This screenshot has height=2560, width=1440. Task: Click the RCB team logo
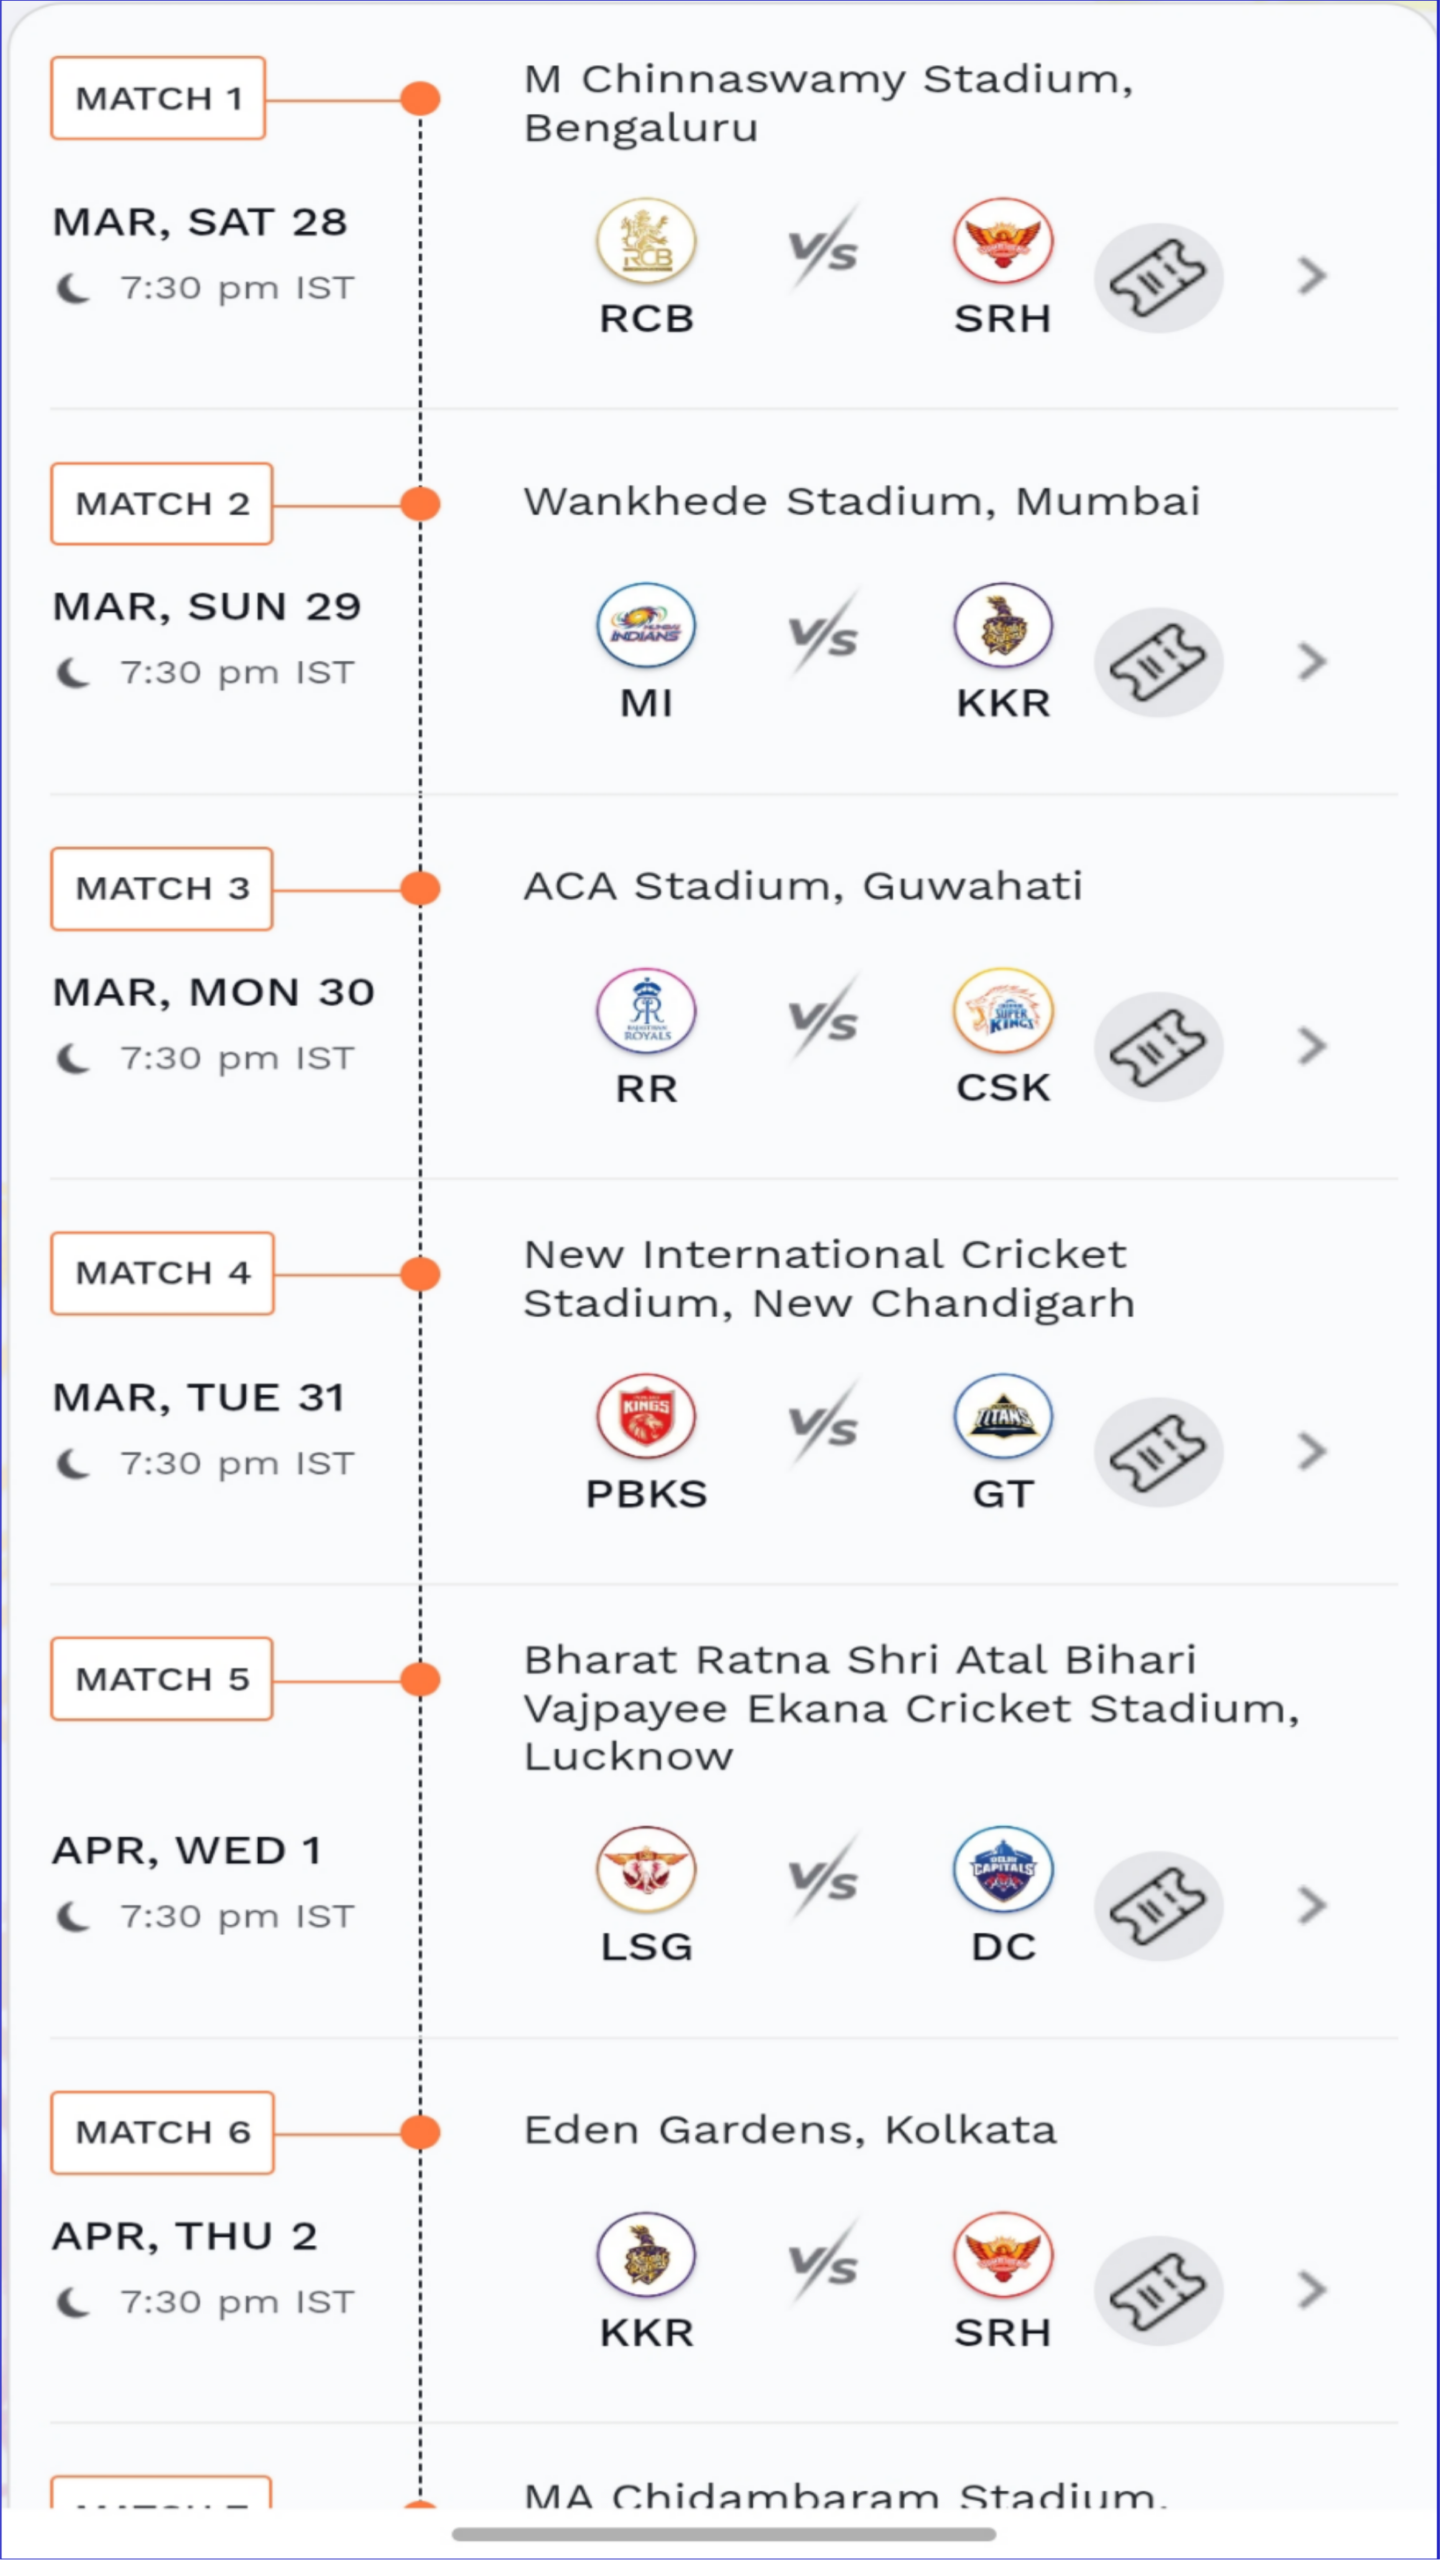646,242
